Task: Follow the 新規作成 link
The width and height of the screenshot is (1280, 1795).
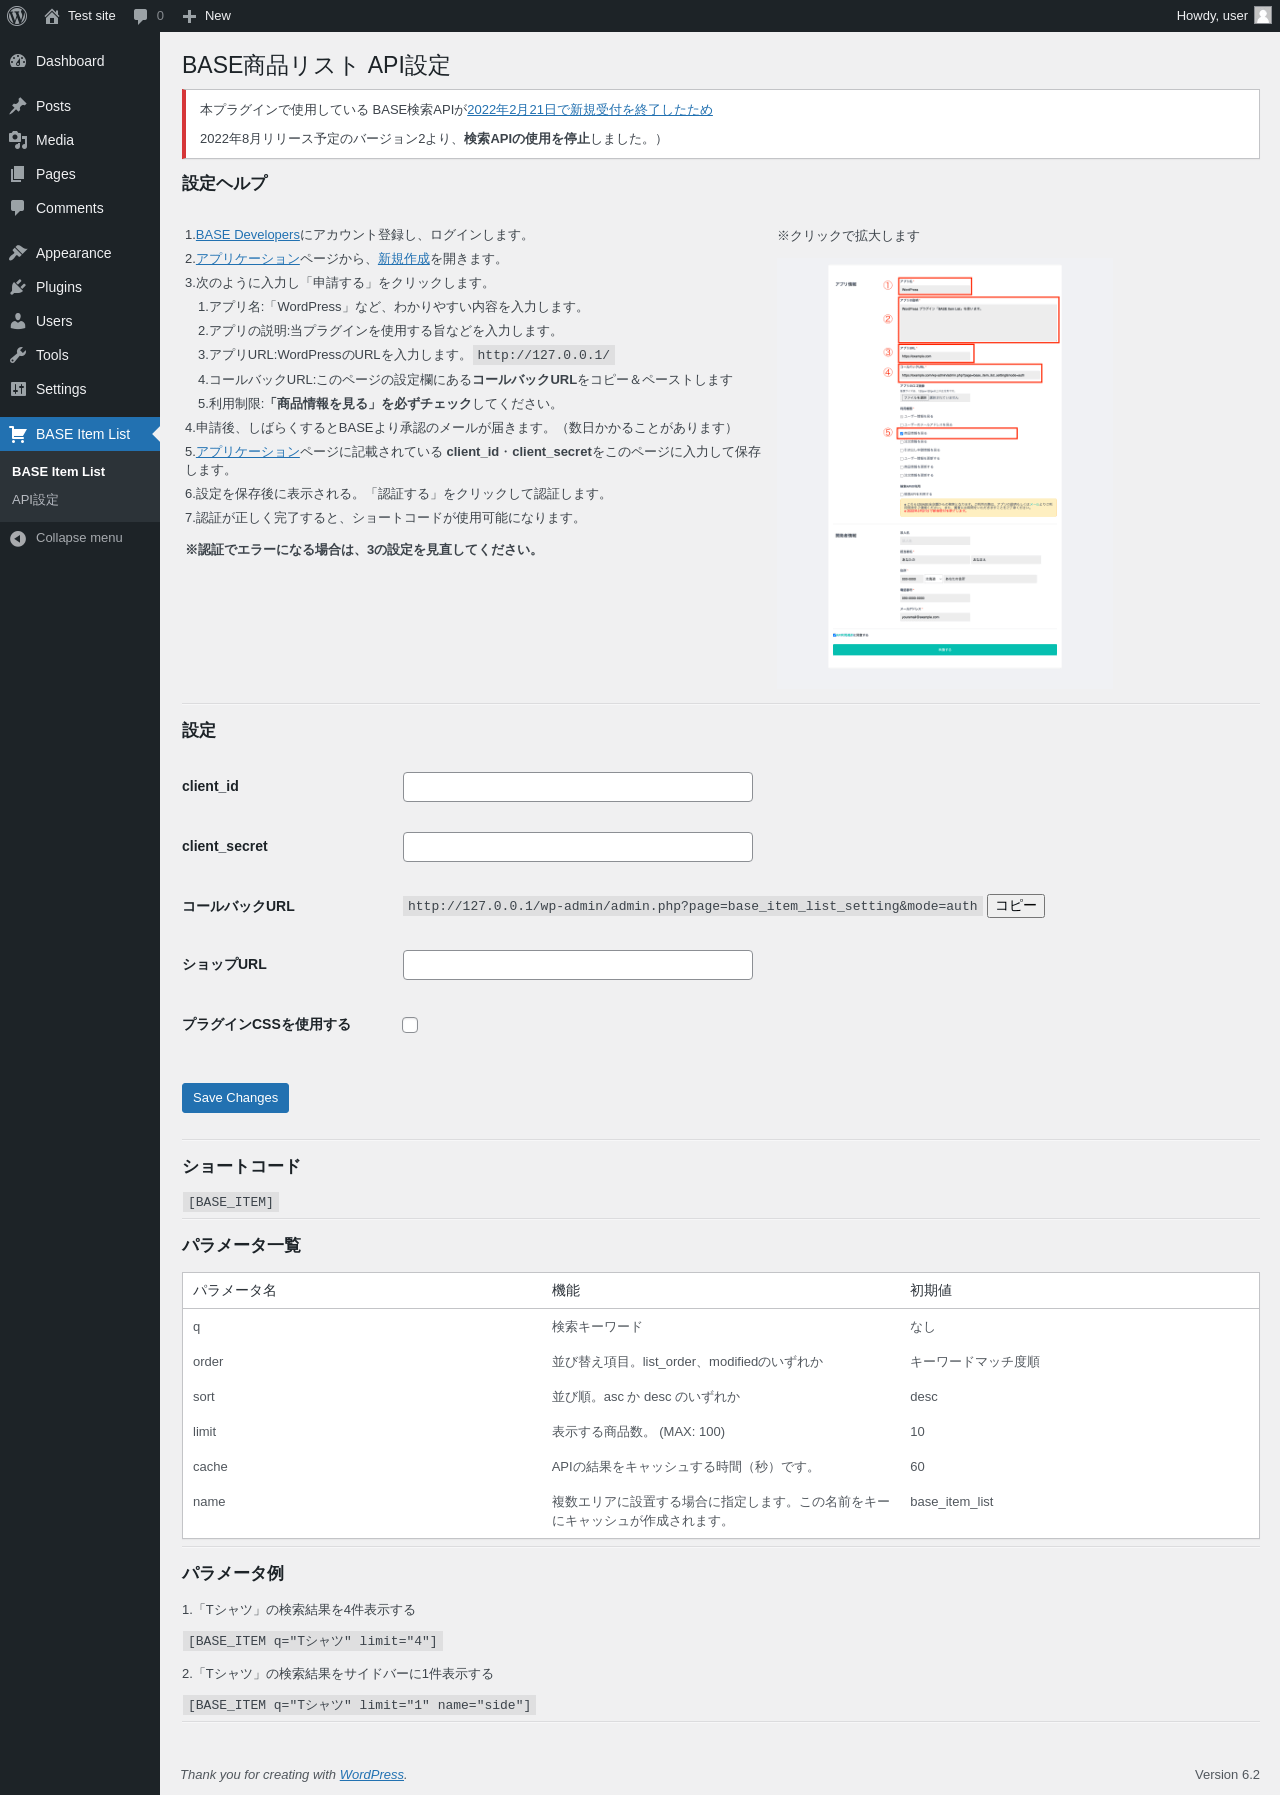Action: 404,259
